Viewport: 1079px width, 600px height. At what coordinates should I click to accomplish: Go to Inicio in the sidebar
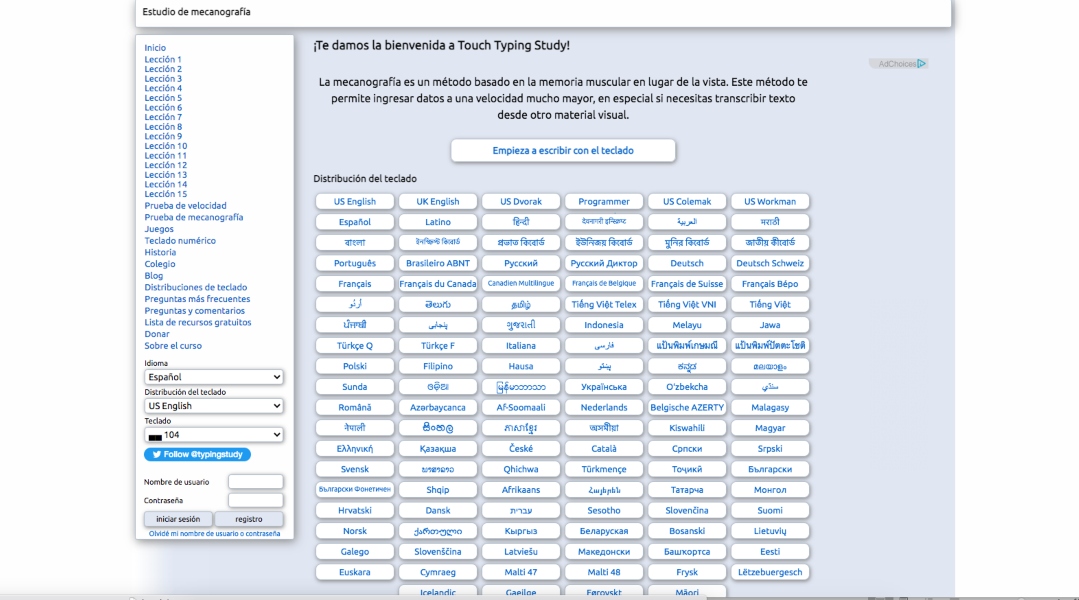pyautogui.click(x=155, y=47)
